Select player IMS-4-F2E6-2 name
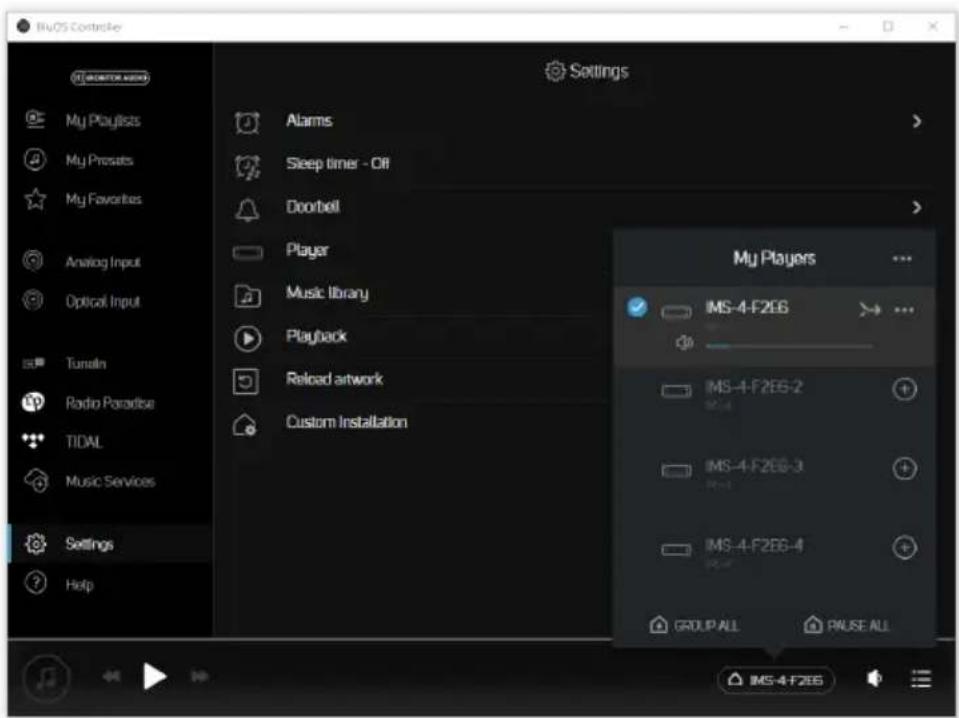959x718 pixels. coord(754,387)
